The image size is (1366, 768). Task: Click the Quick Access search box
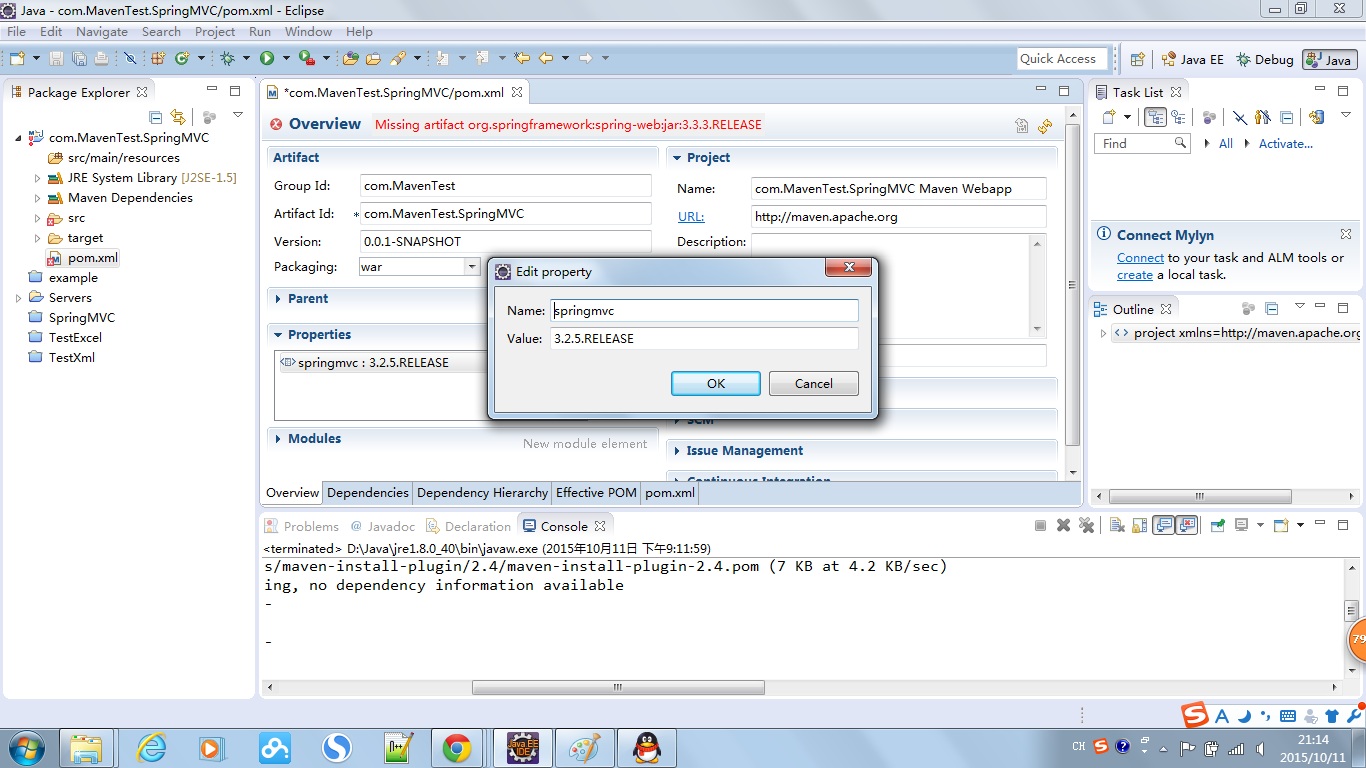[x=1062, y=59]
